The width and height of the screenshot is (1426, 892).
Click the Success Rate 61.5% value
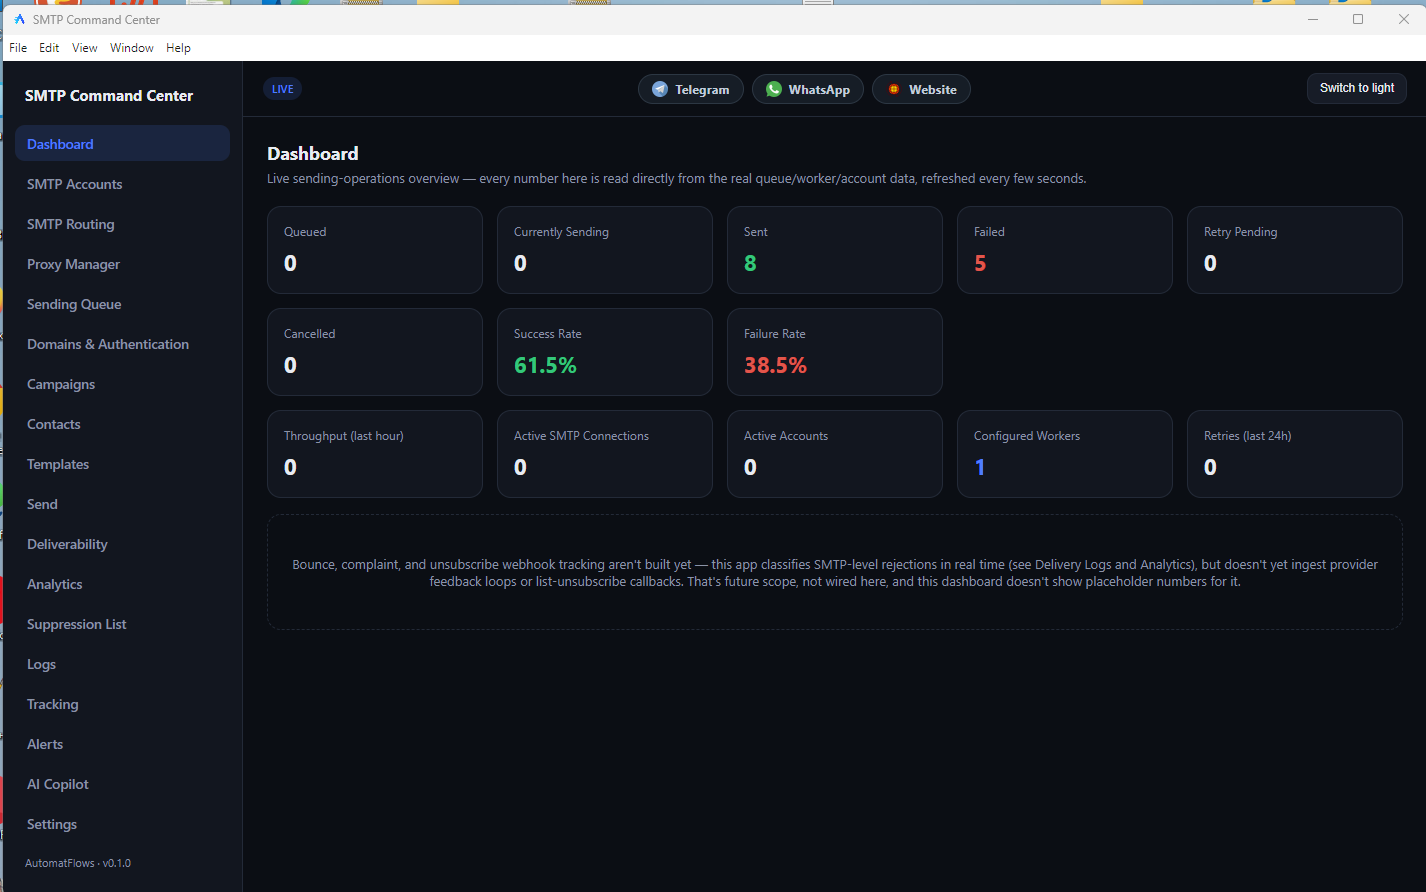545,365
